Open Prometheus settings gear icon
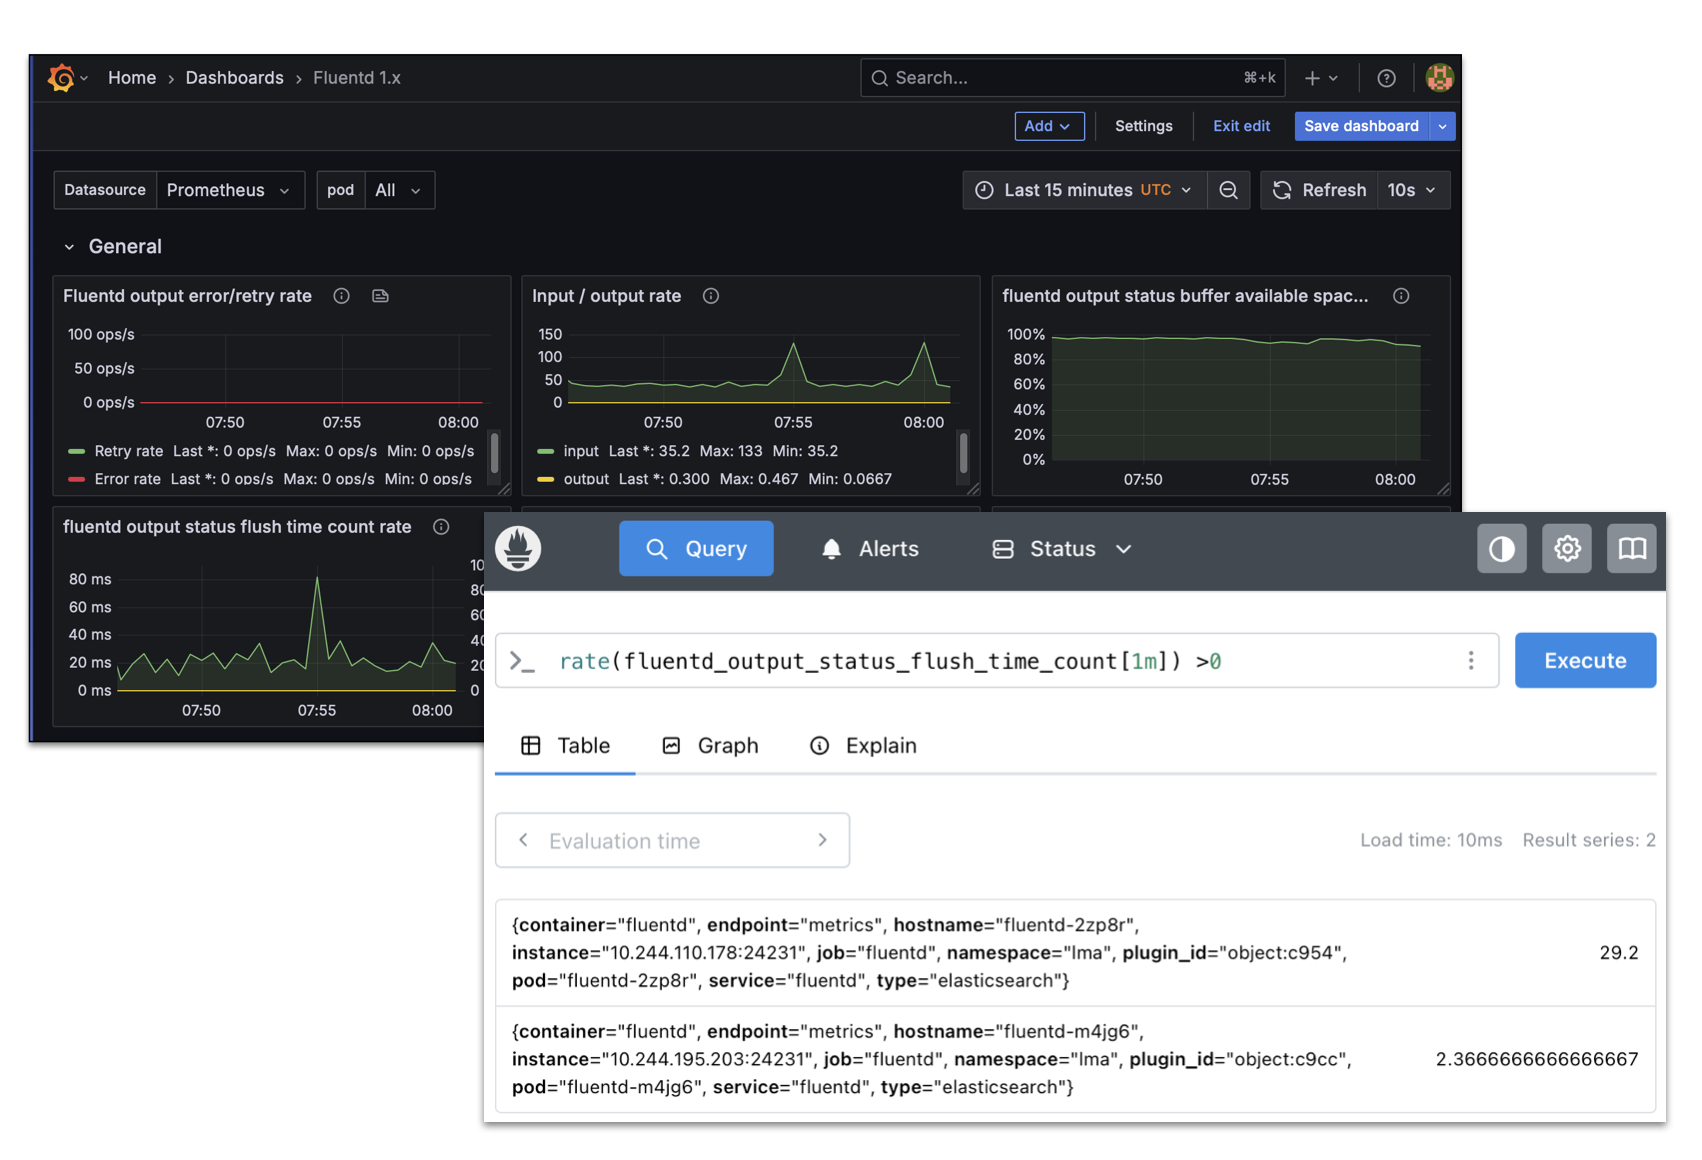1702x1160 pixels. [x=1566, y=548]
